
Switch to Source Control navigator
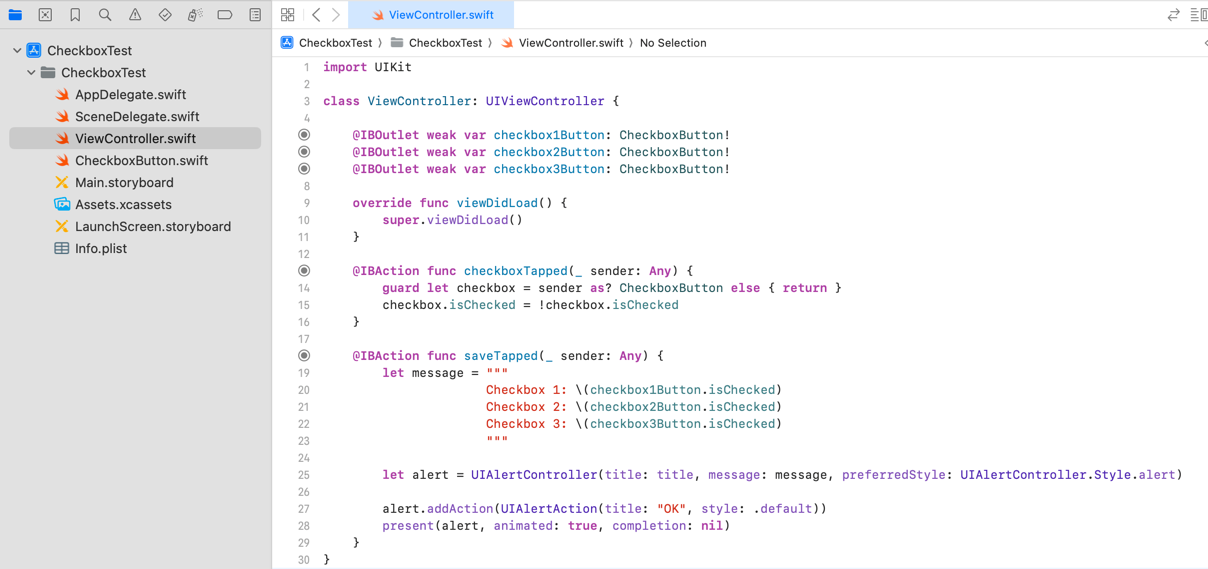coord(45,15)
